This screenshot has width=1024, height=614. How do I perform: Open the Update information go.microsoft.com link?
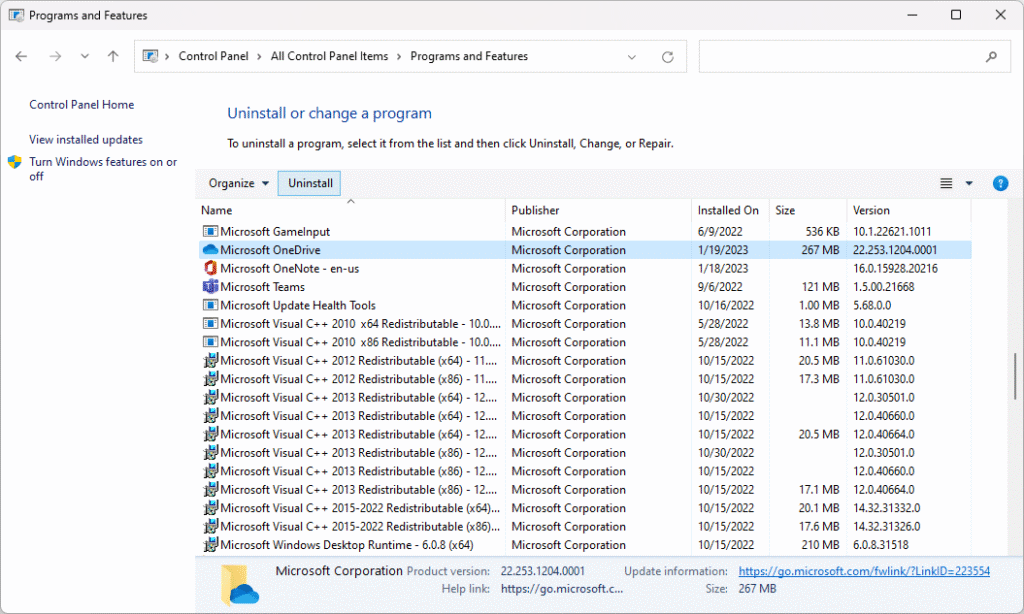(864, 571)
